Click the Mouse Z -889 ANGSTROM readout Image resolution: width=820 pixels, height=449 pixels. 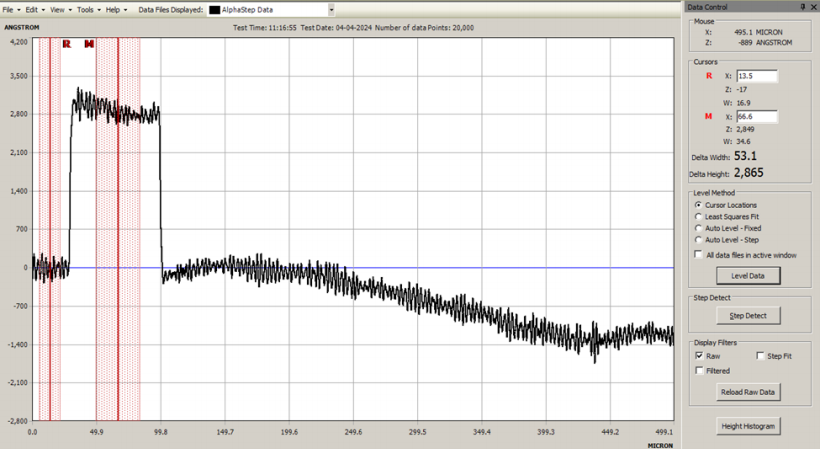click(765, 42)
